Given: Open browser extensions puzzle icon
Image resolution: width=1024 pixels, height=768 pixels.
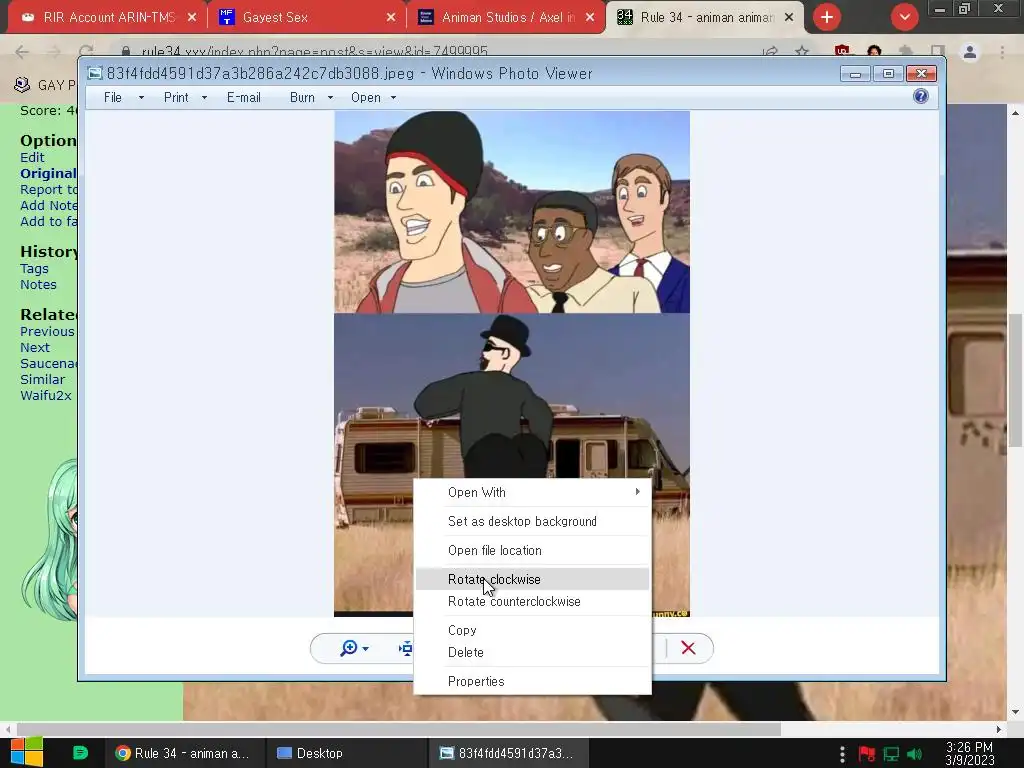Looking at the screenshot, I should [x=906, y=52].
